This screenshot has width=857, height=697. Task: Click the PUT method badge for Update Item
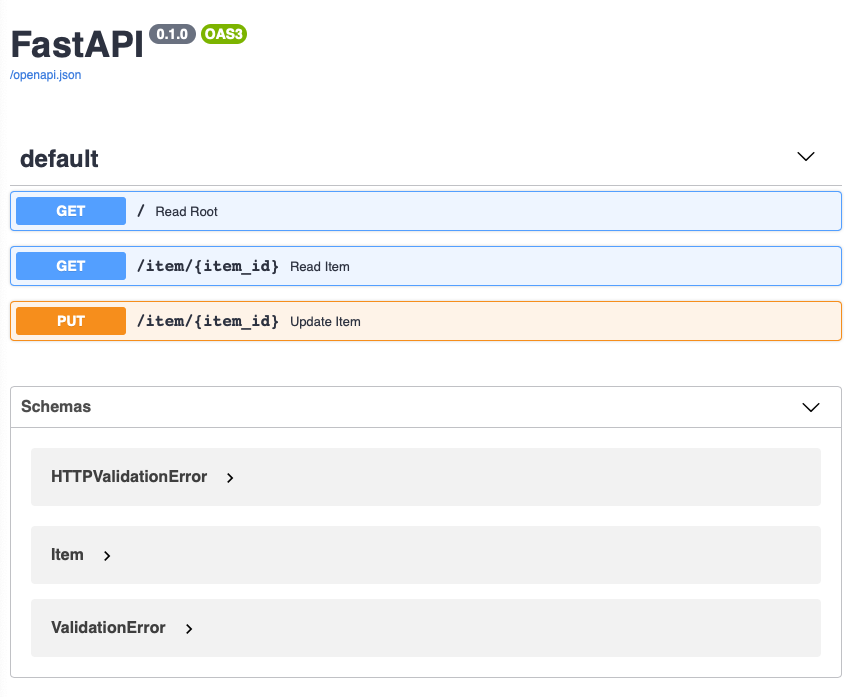70,321
